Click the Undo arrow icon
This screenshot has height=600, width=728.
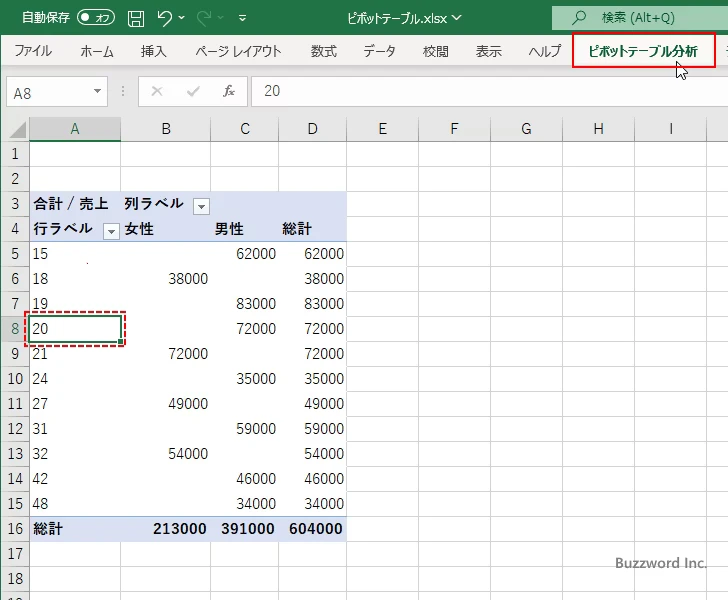click(164, 18)
